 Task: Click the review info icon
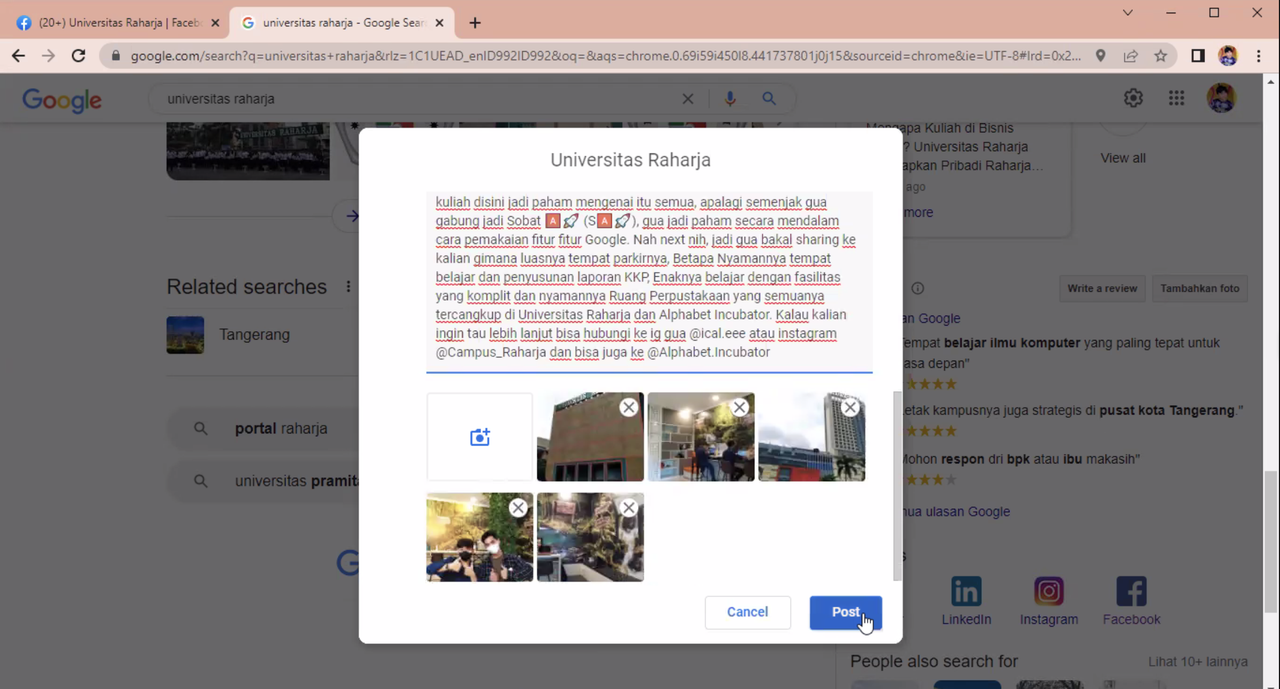917,288
